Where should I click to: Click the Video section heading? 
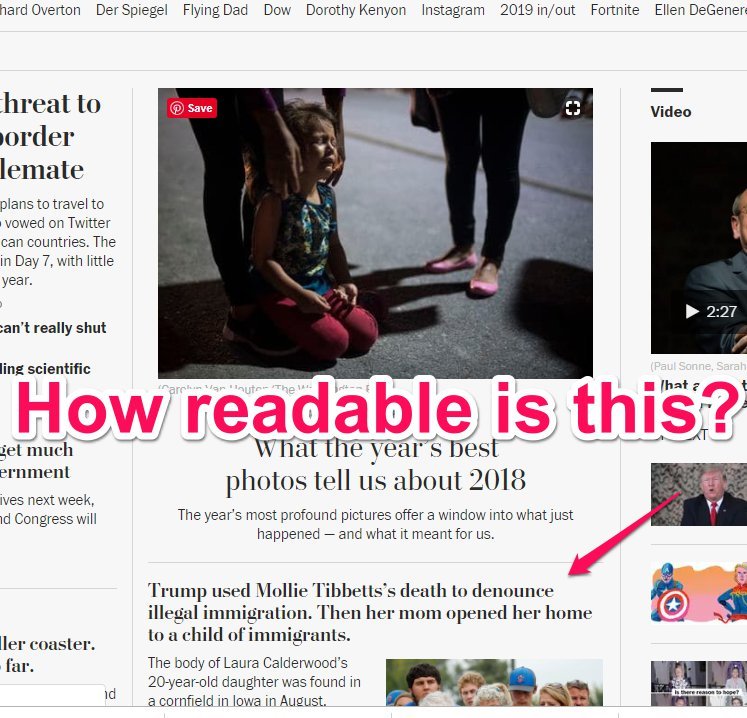(671, 112)
